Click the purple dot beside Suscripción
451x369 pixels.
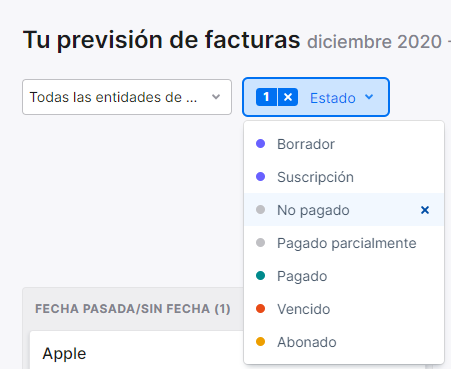(x=260, y=177)
